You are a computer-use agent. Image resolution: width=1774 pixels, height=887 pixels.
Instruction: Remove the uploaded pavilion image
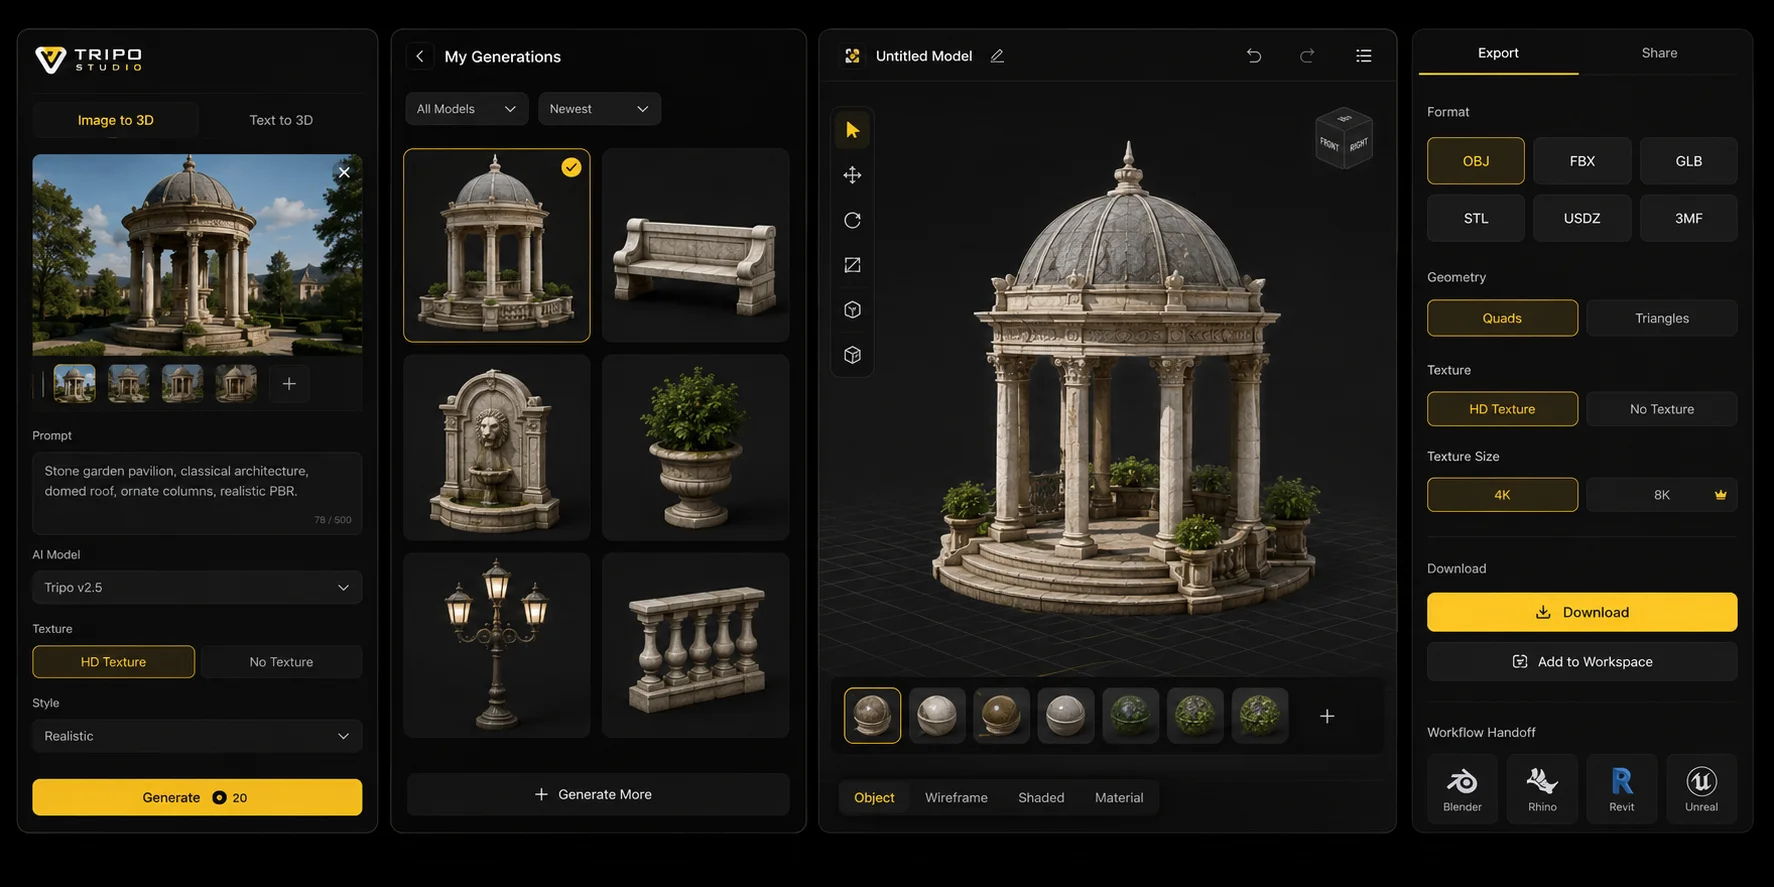[x=344, y=172]
